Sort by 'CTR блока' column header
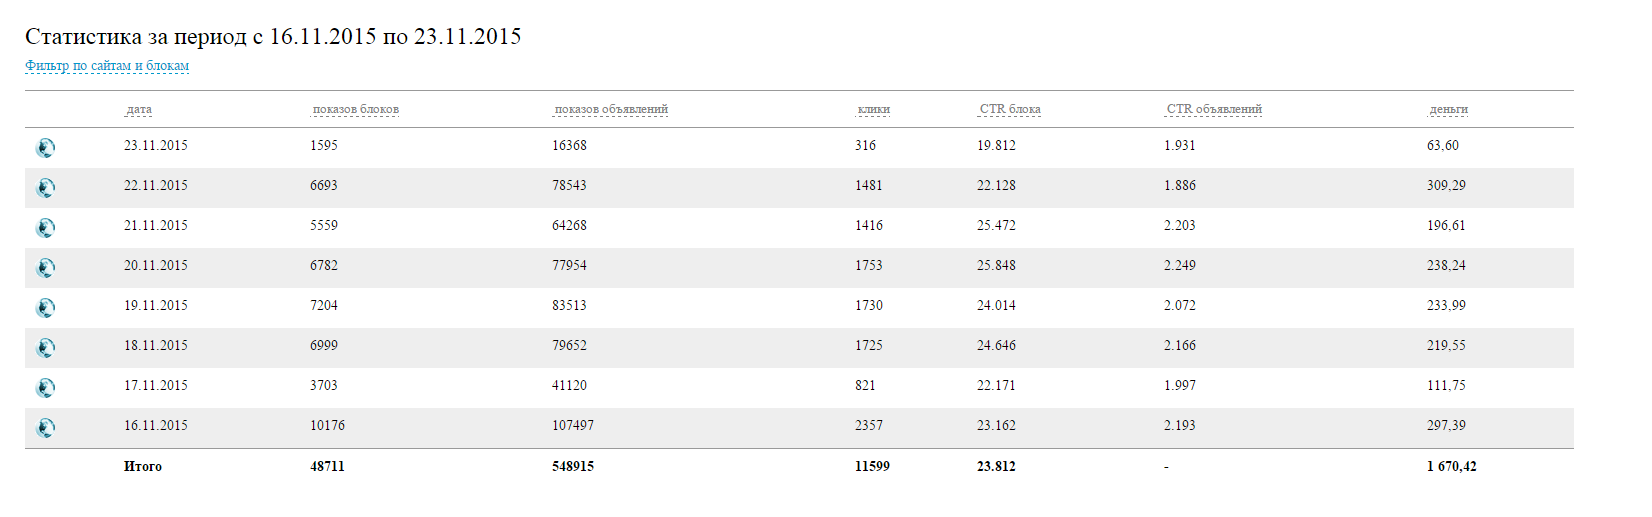This screenshot has width=1652, height=517. click(x=1010, y=109)
